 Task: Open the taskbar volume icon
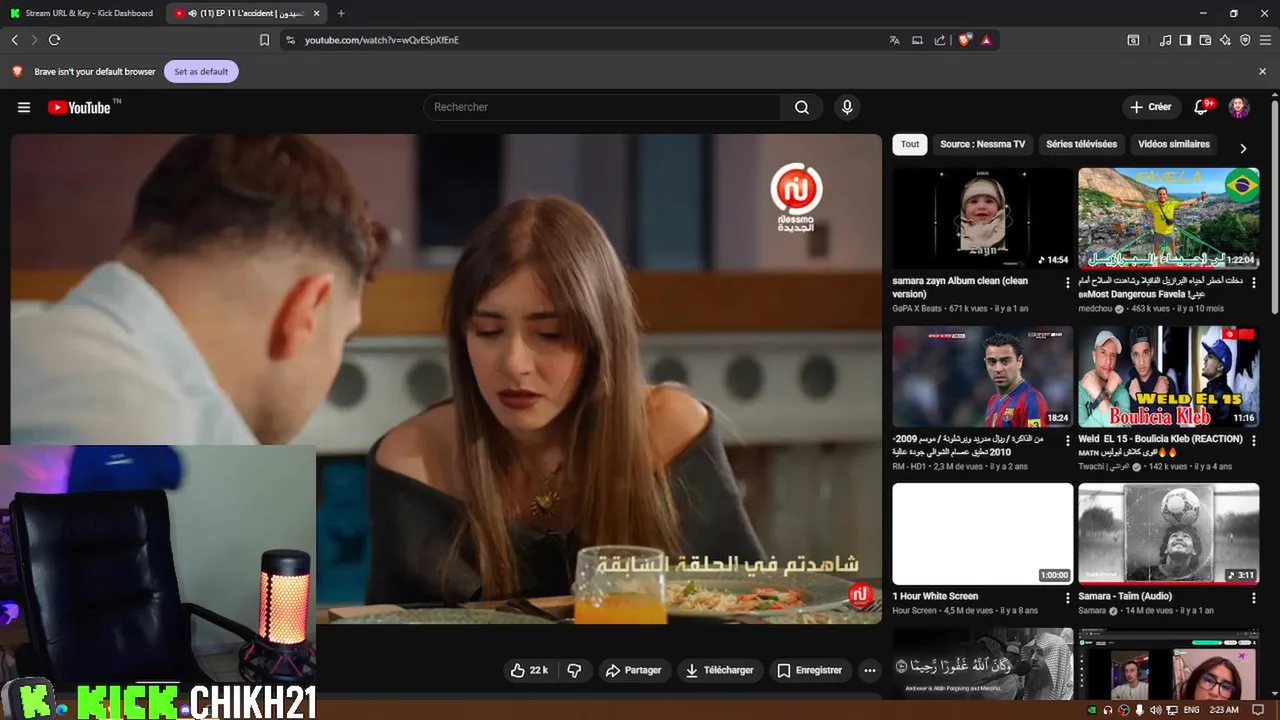coord(1155,710)
